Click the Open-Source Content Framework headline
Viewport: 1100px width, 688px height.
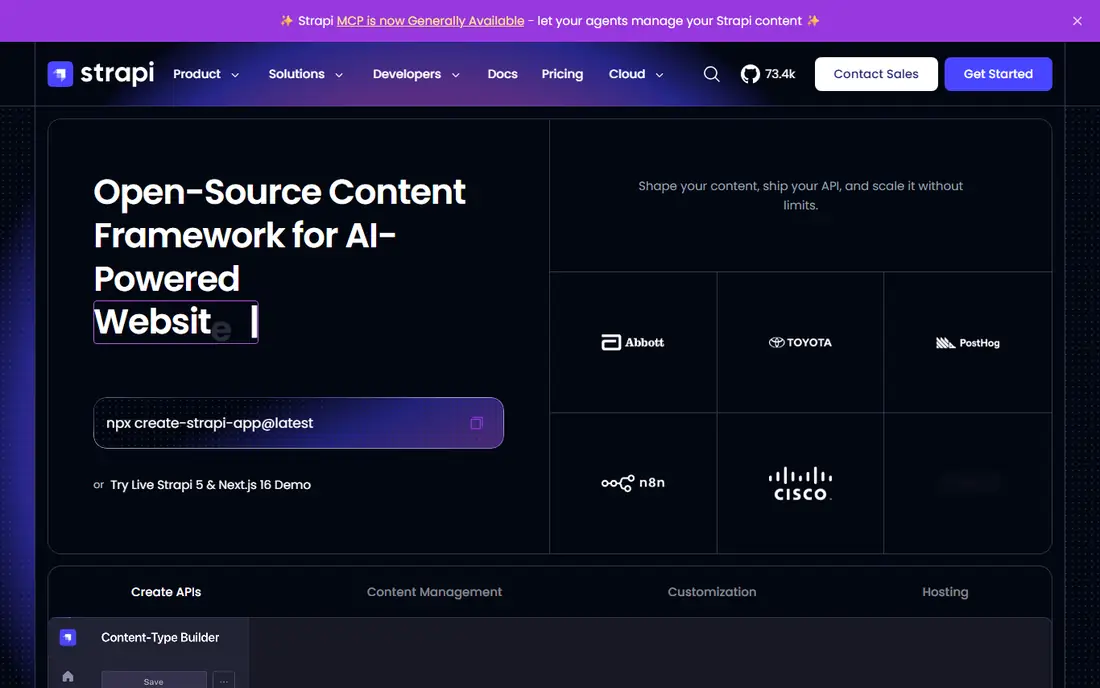[x=279, y=257]
